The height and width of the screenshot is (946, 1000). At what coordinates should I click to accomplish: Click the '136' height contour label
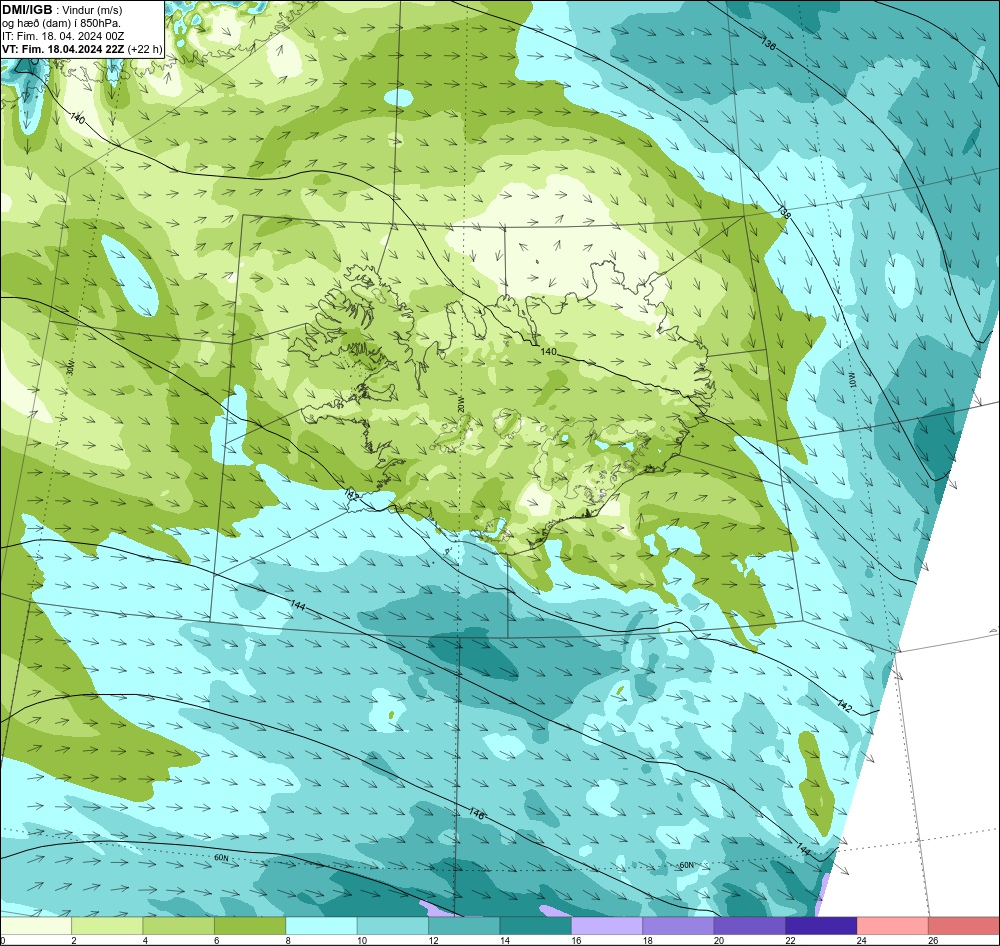pos(768,45)
